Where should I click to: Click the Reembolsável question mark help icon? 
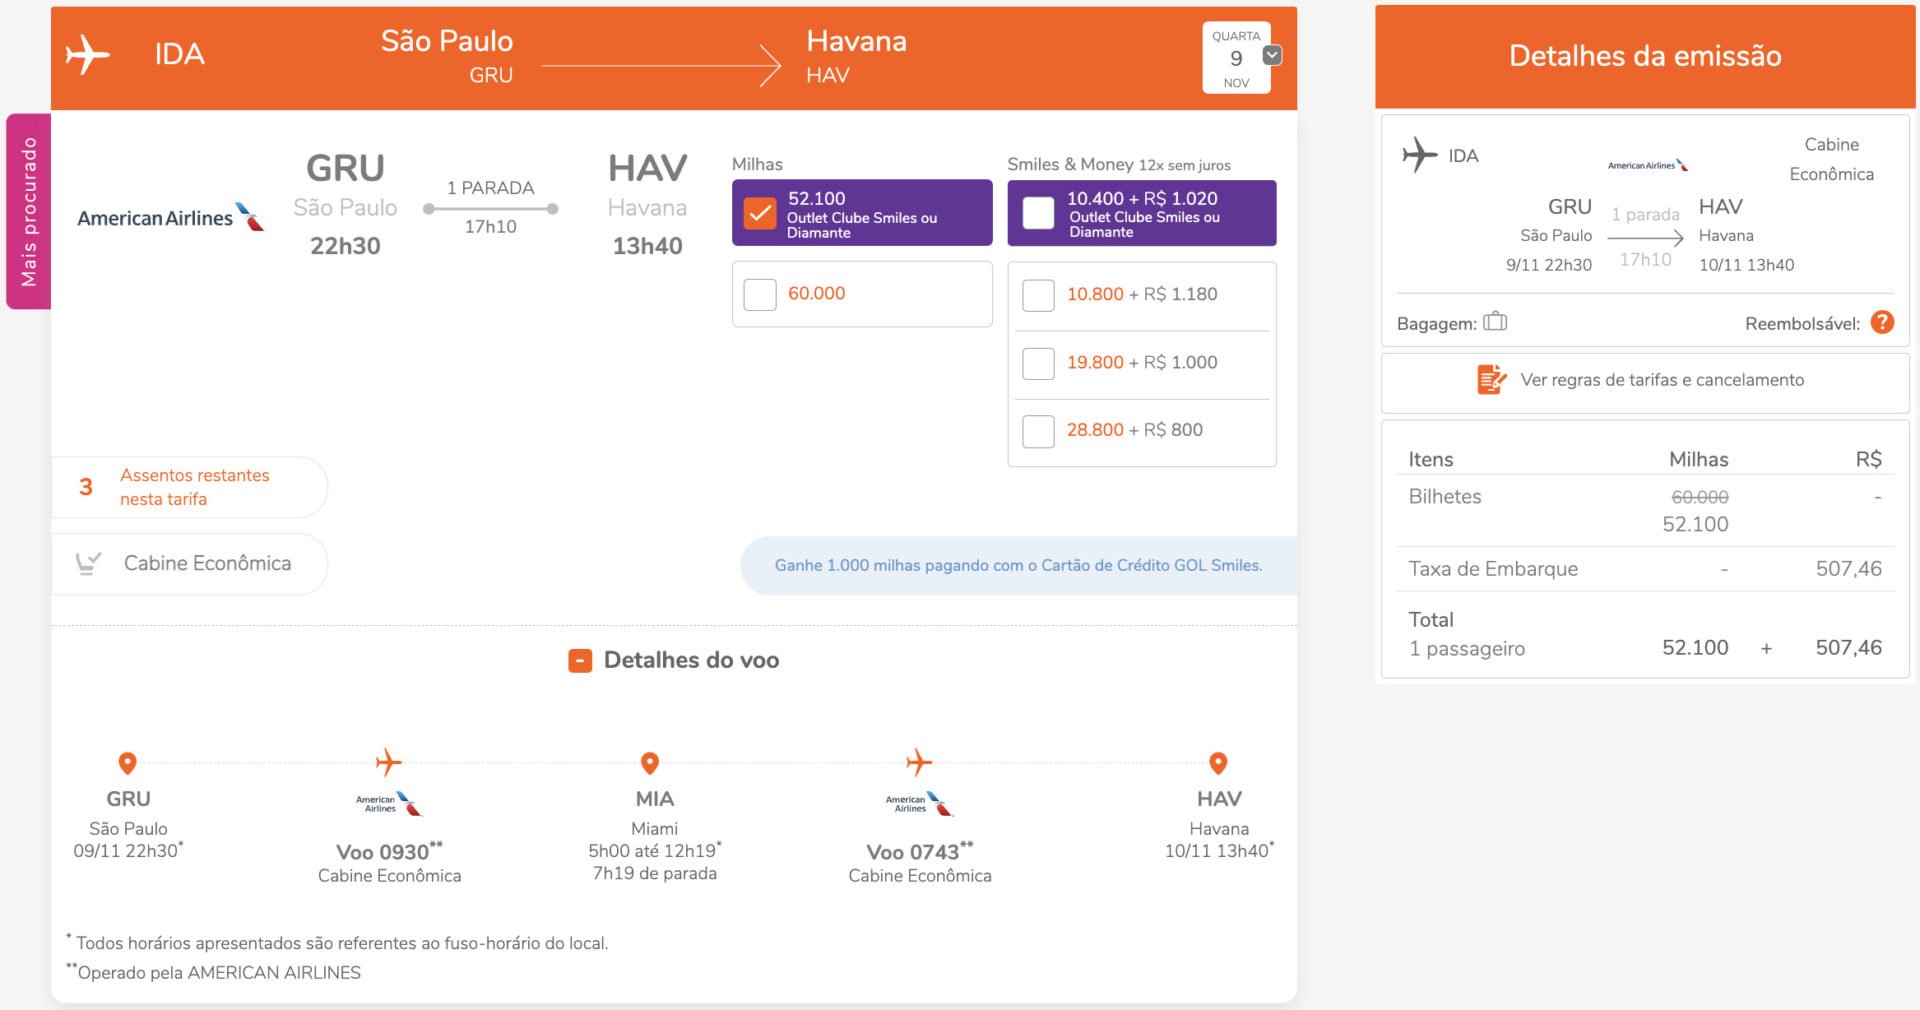click(x=1882, y=322)
